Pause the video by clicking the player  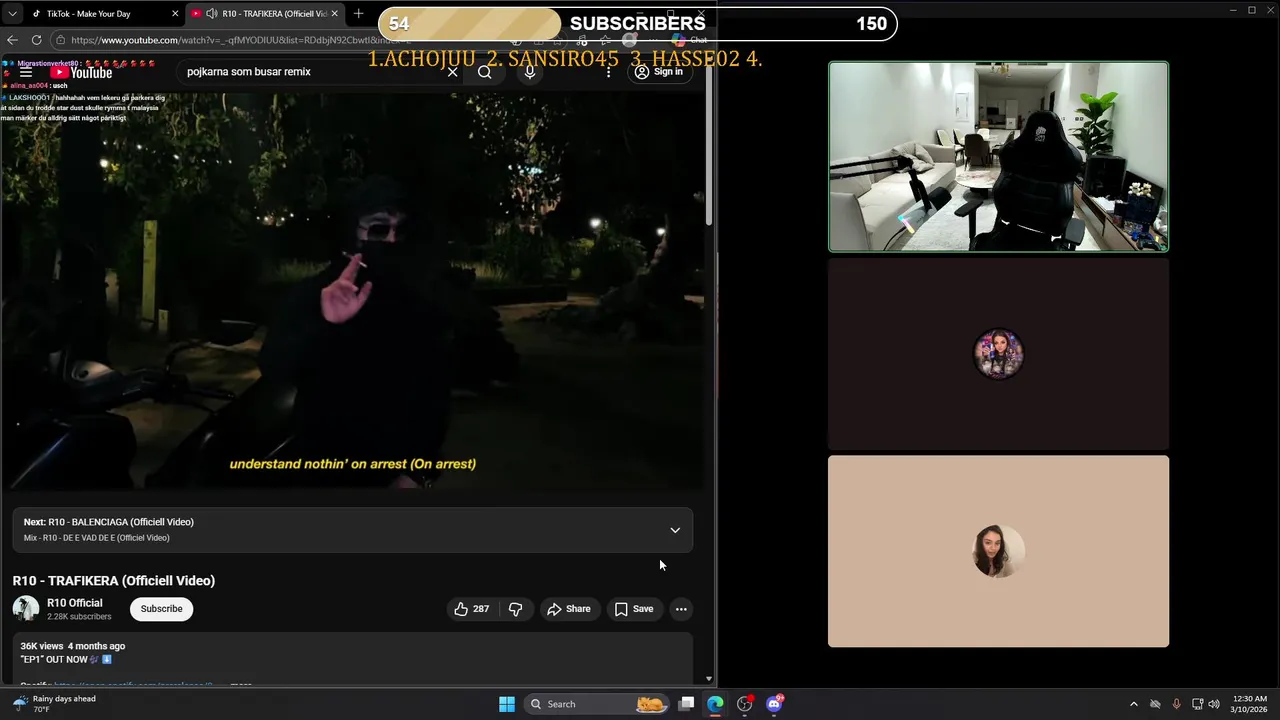(x=352, y=290)
